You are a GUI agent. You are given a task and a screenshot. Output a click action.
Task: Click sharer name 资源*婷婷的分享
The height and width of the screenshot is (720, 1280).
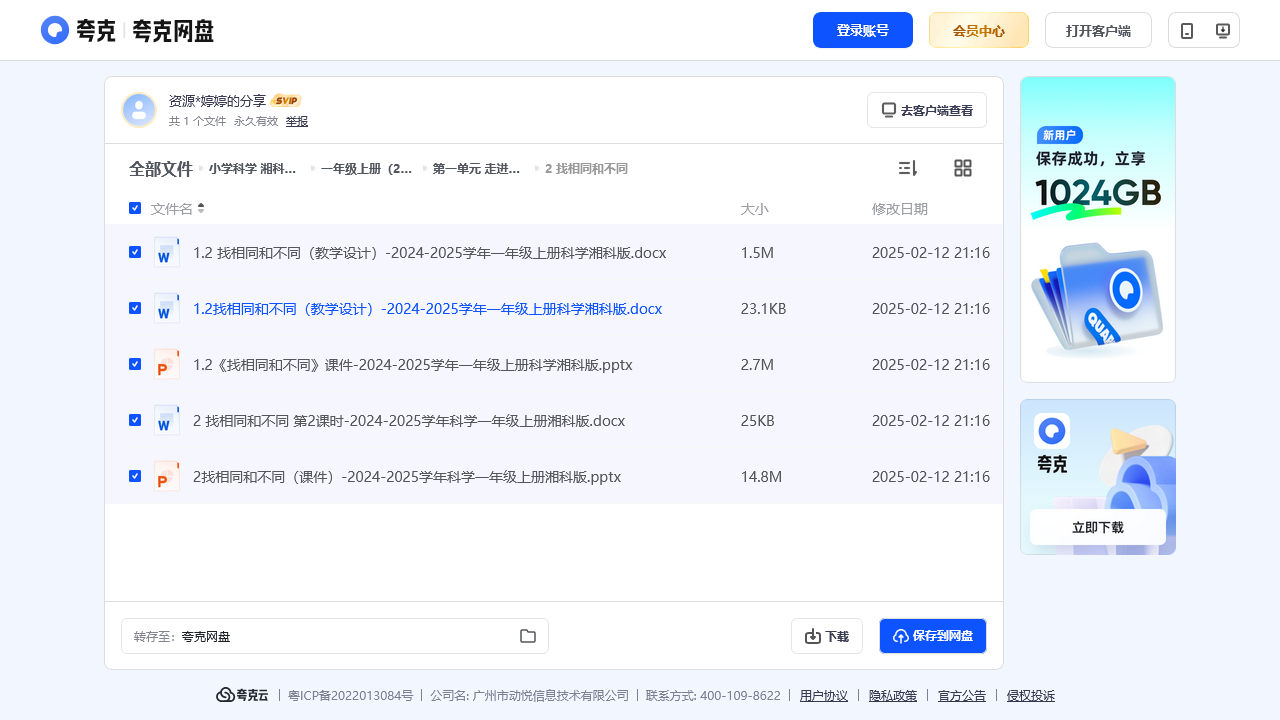click(217, 101)
